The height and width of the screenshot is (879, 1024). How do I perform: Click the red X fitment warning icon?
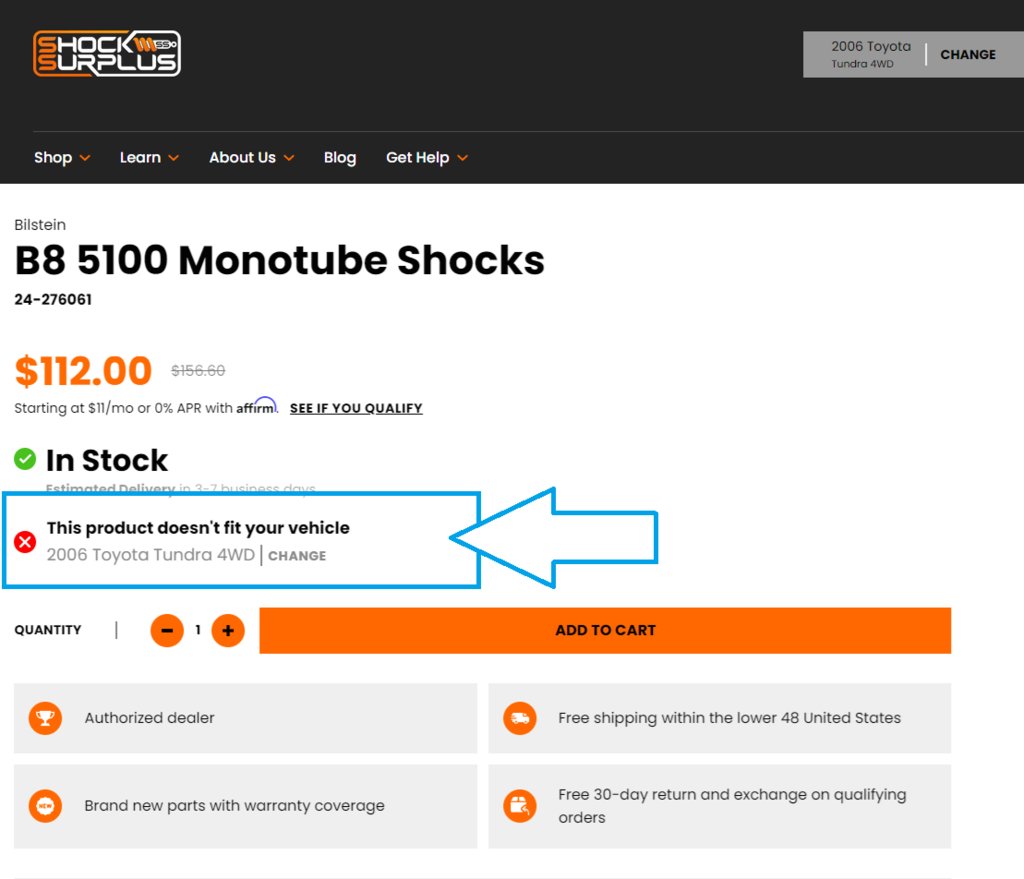25,541
